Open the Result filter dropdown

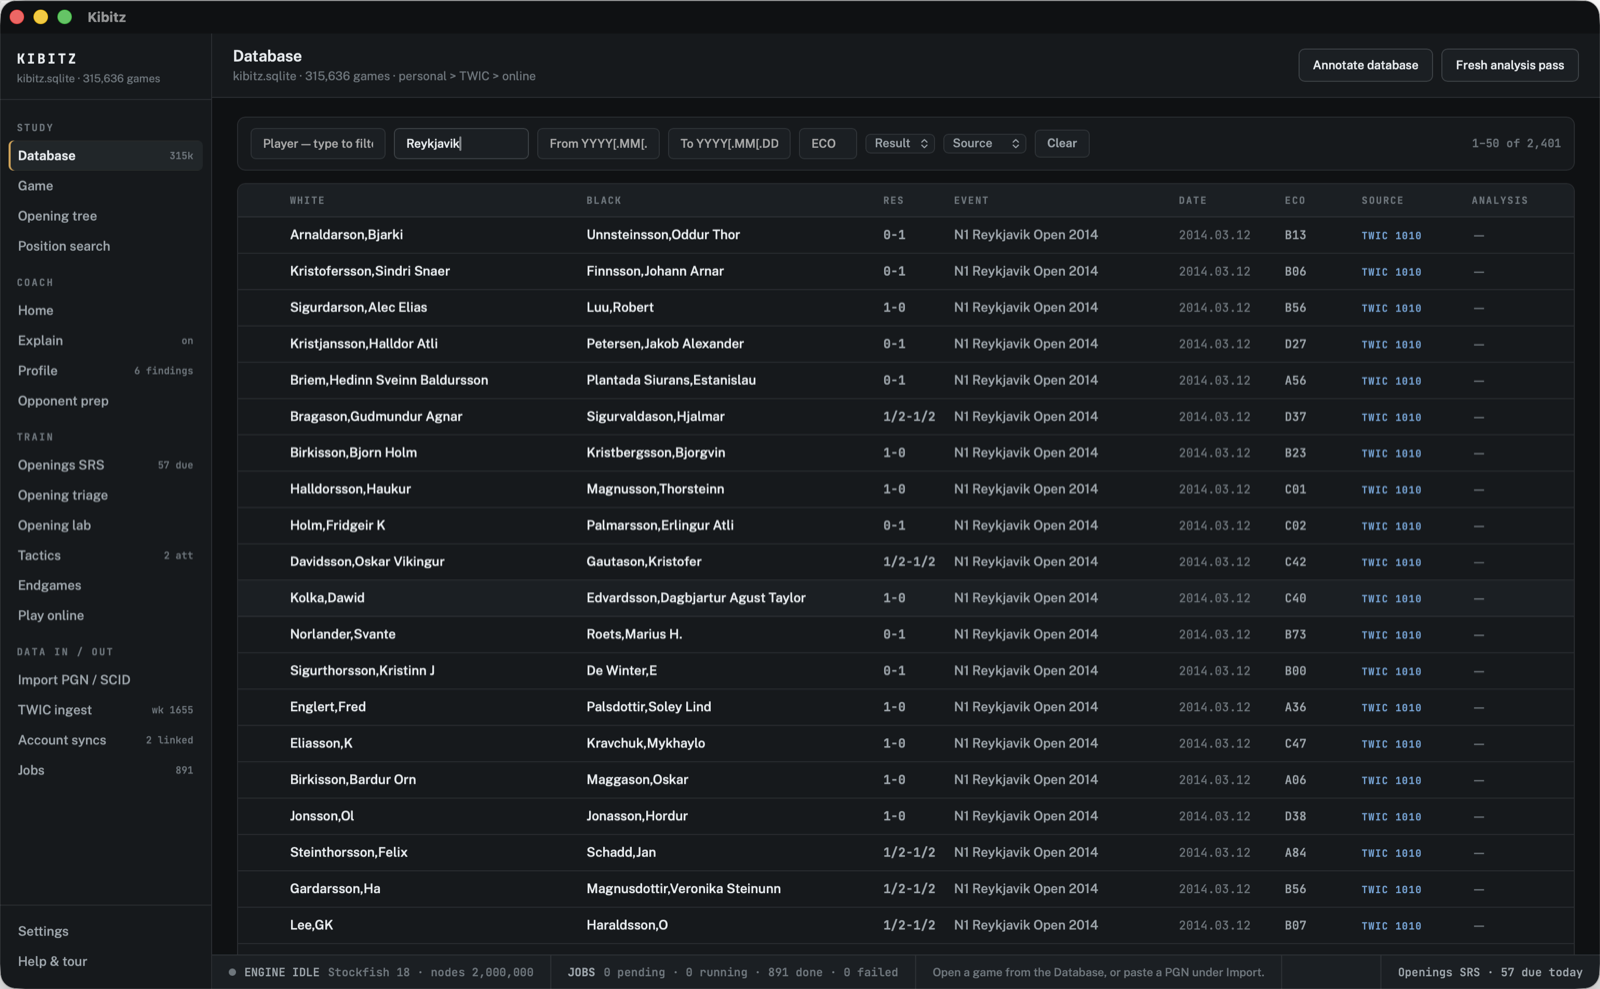900,143
